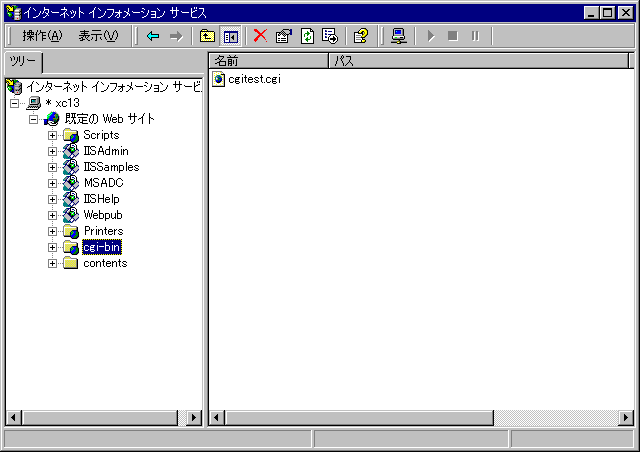This screenshot has width=640, height=452.
Task: Click the IISAdmin application package icon
Action: pyautogui.click(x=71, y=151)
